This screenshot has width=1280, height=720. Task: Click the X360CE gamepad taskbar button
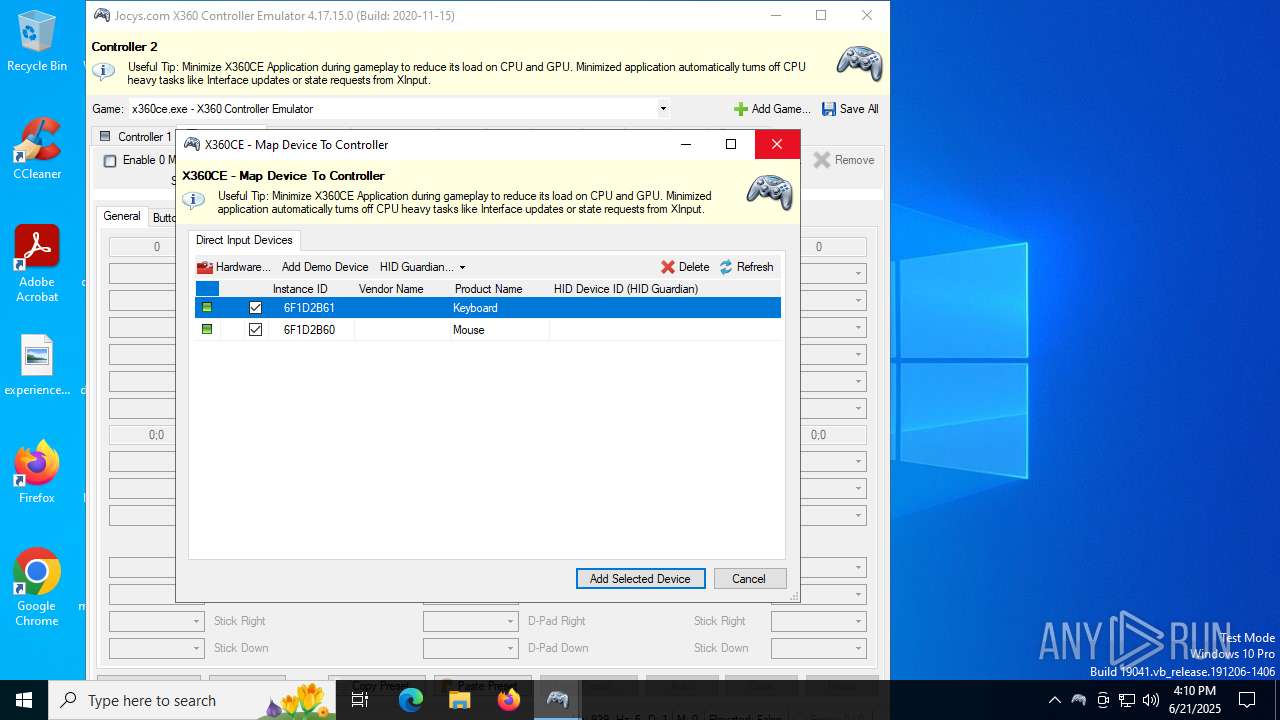(558, 700)
